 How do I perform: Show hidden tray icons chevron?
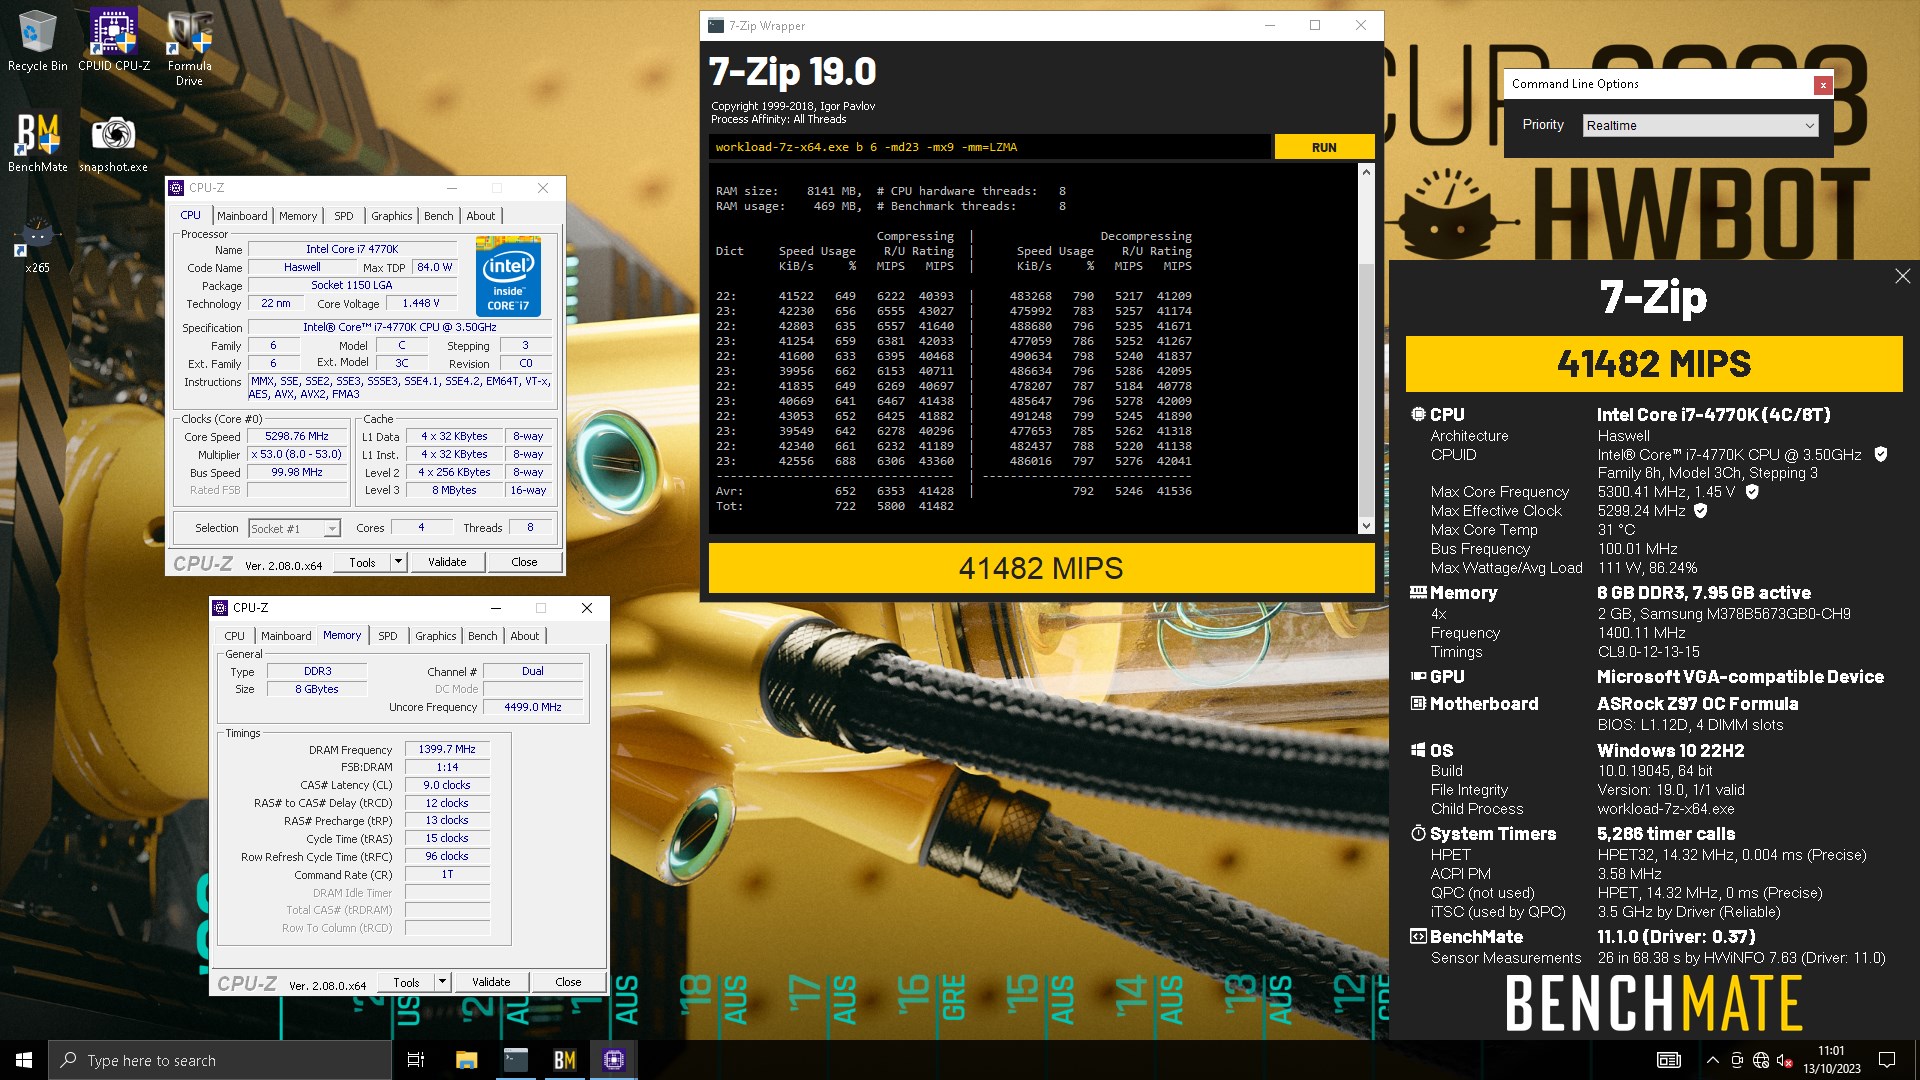[1713, 1060]
